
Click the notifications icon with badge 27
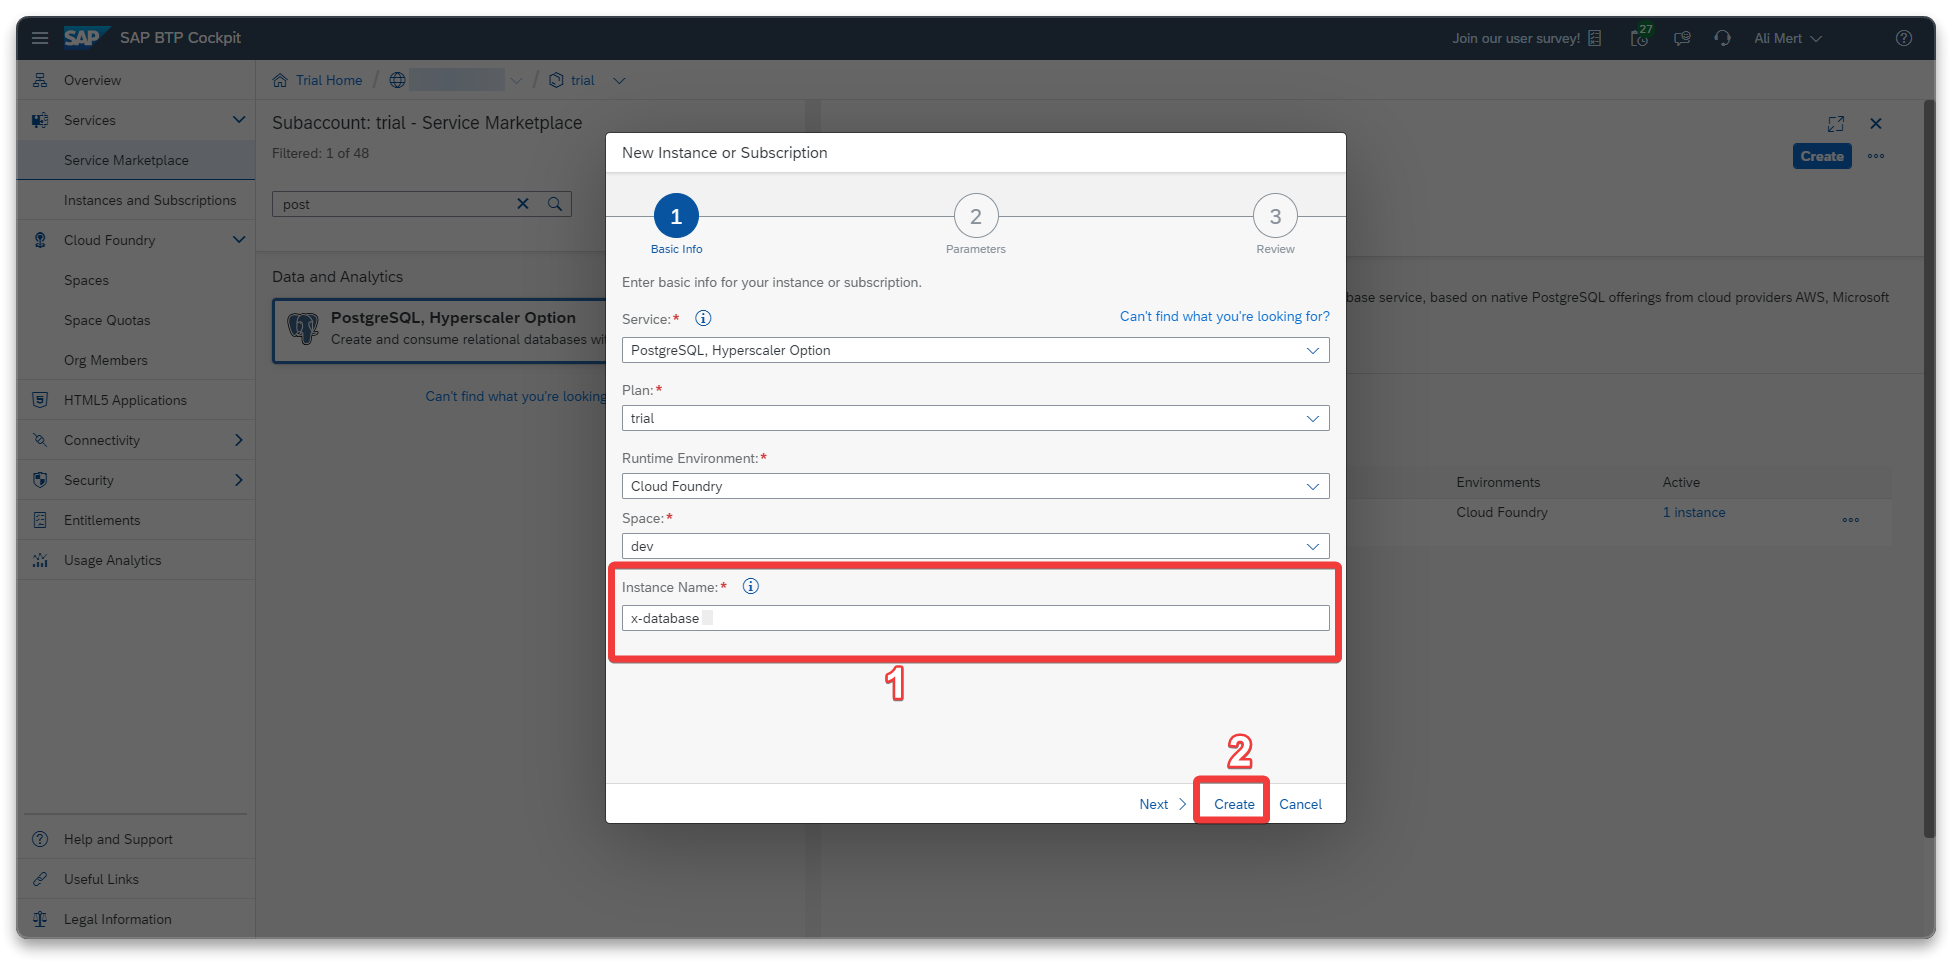coord(1640,38)
